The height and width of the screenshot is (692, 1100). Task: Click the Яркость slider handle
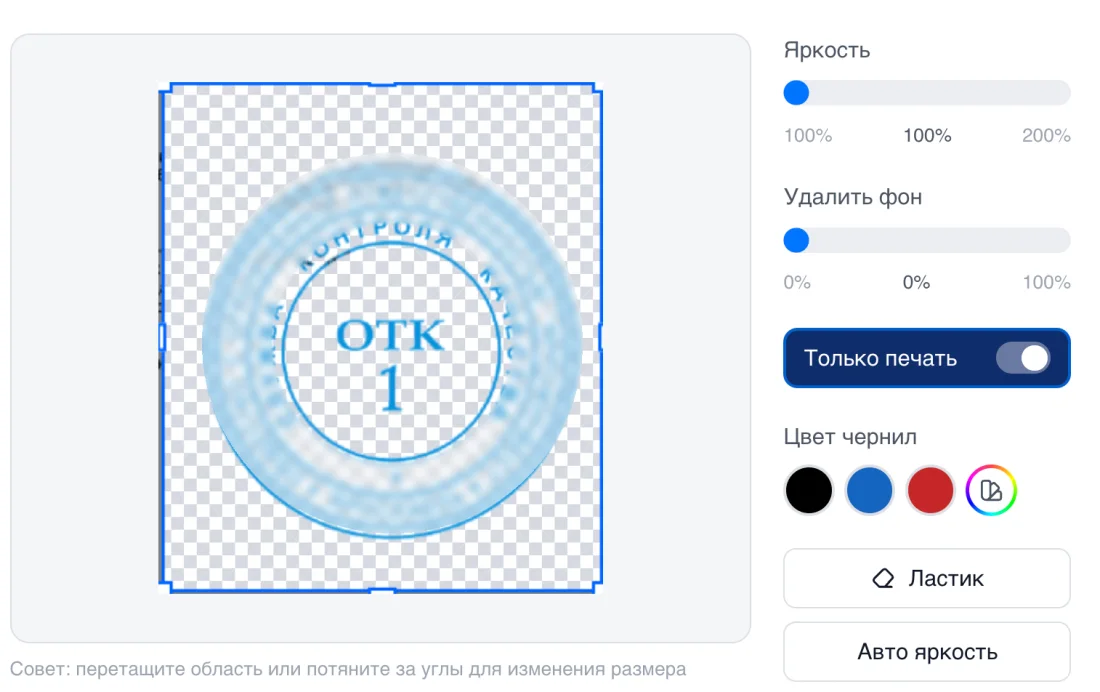coord(796,93)
